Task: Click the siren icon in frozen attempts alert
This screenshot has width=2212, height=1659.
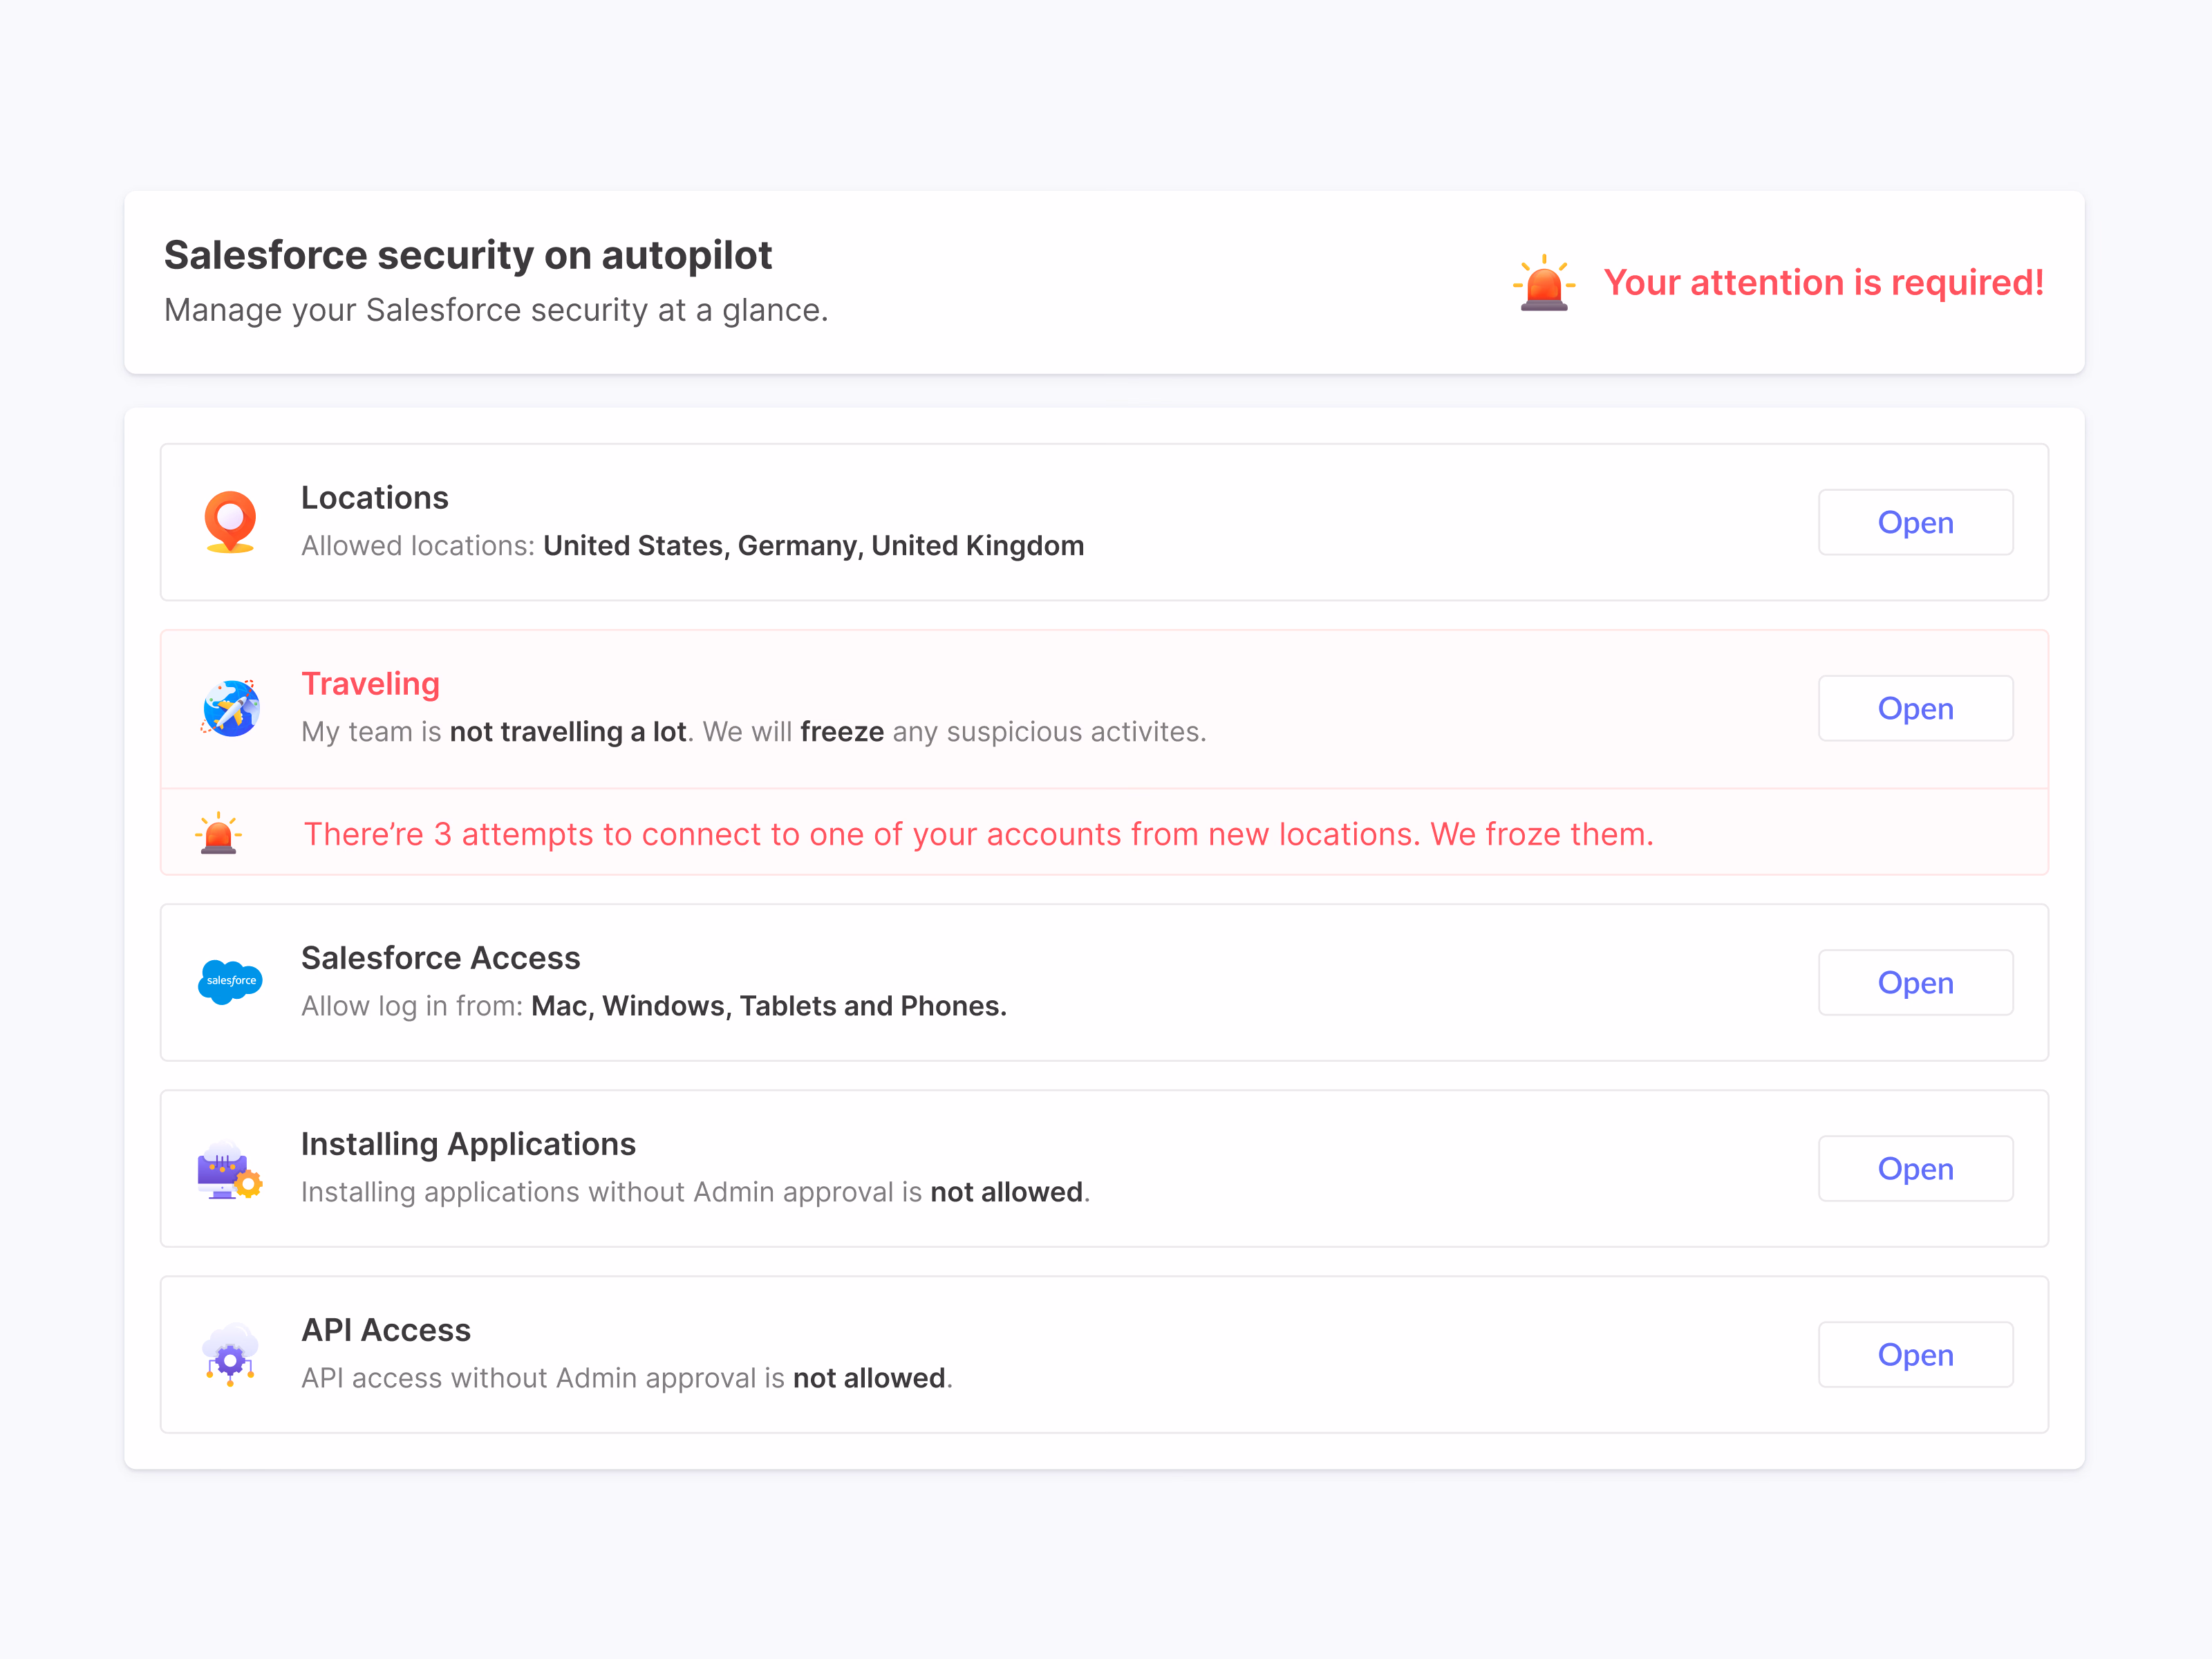Action: [x=218, y=833]
